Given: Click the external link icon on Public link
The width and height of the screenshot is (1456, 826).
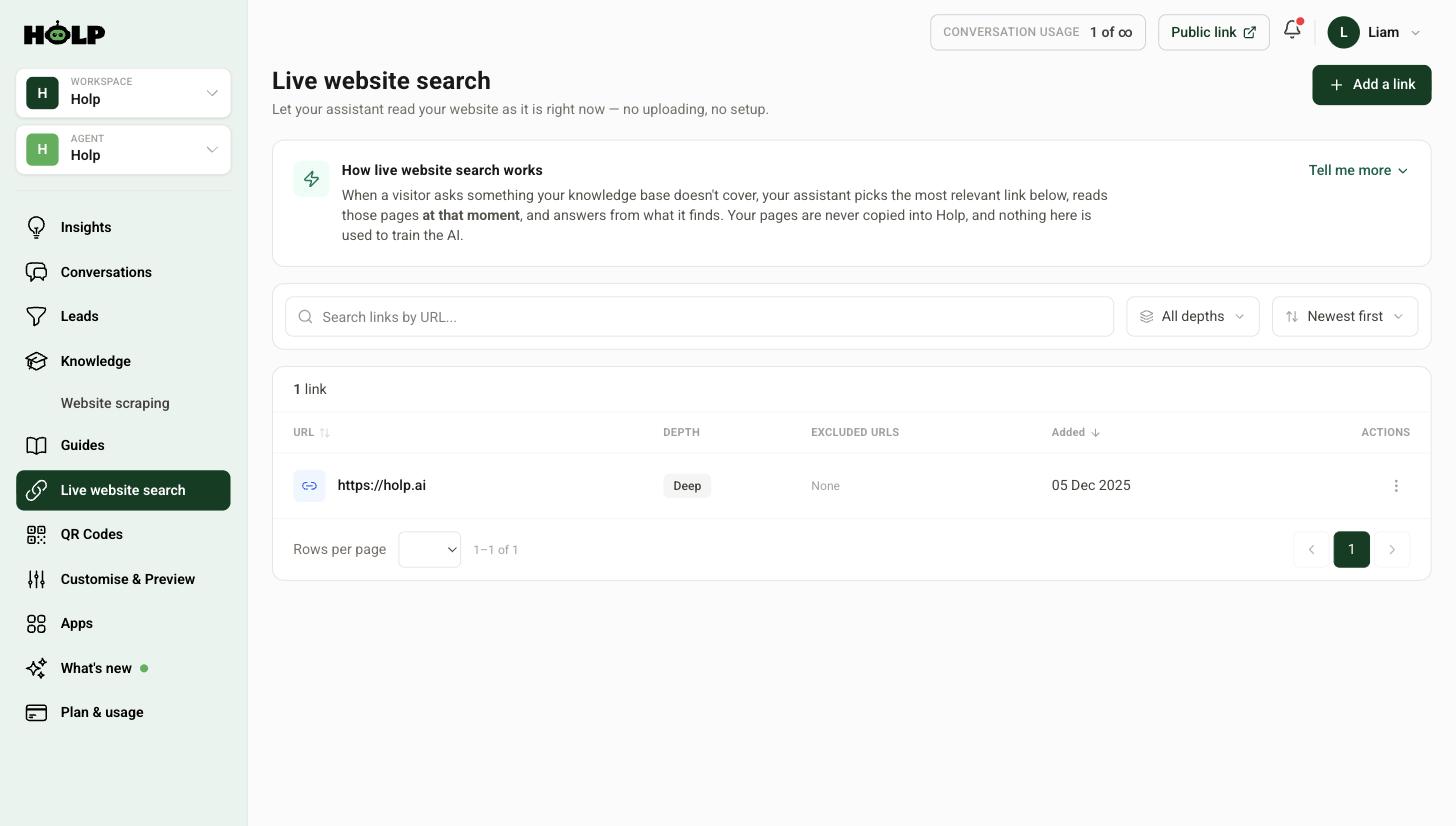Looking at the screenshot, I should tap(1249, 33).
